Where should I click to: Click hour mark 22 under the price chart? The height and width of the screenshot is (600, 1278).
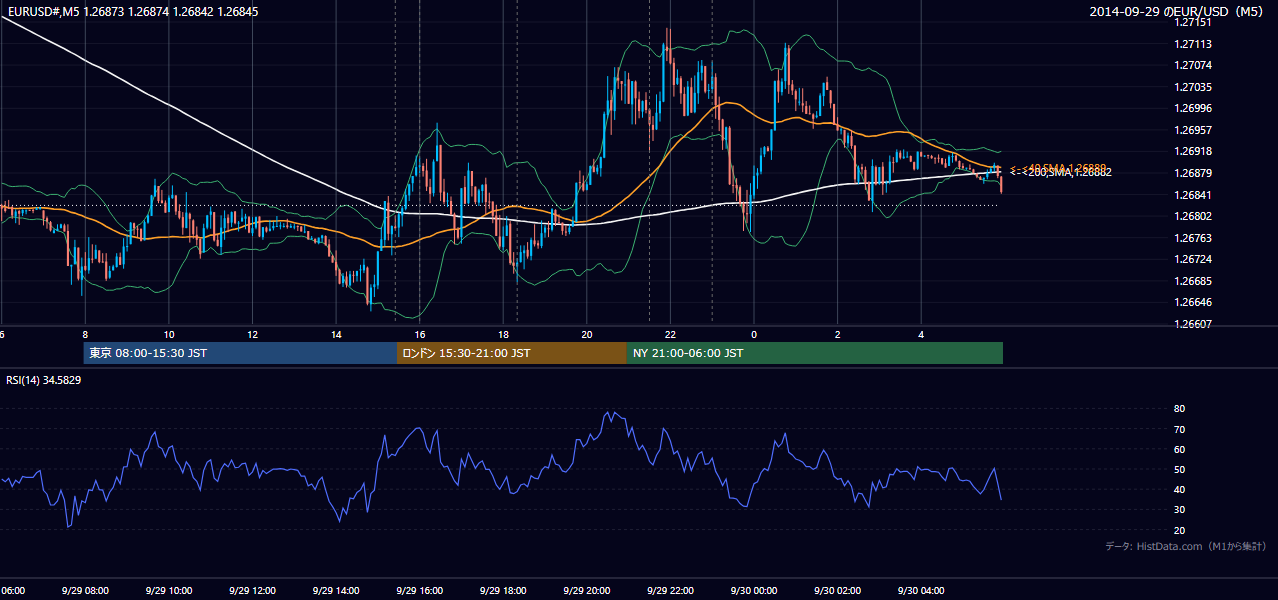point(671,334)
